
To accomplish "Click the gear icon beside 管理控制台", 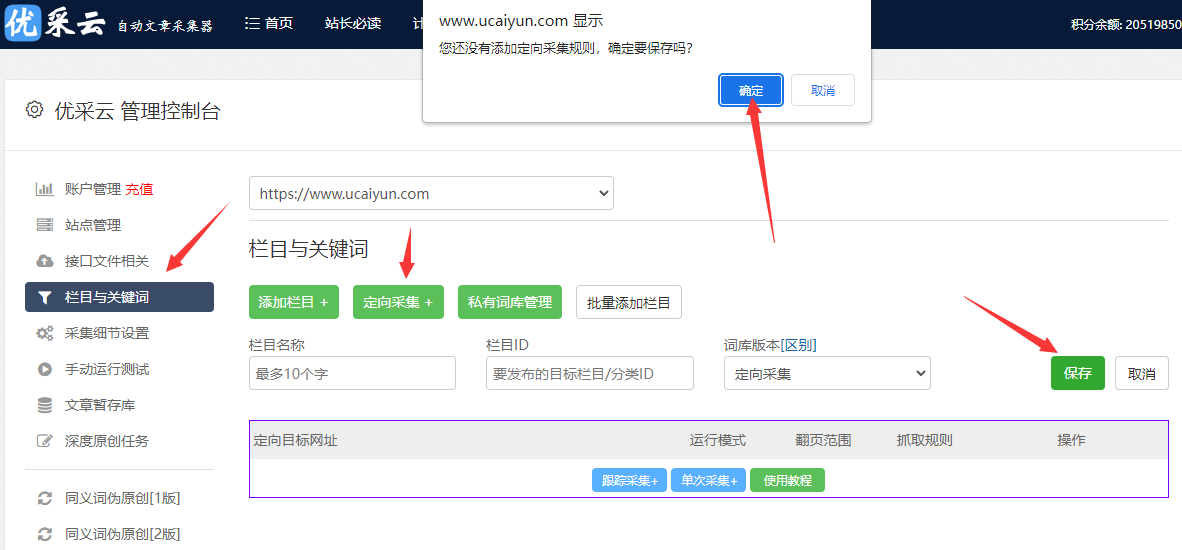I will tap(35, 110).
